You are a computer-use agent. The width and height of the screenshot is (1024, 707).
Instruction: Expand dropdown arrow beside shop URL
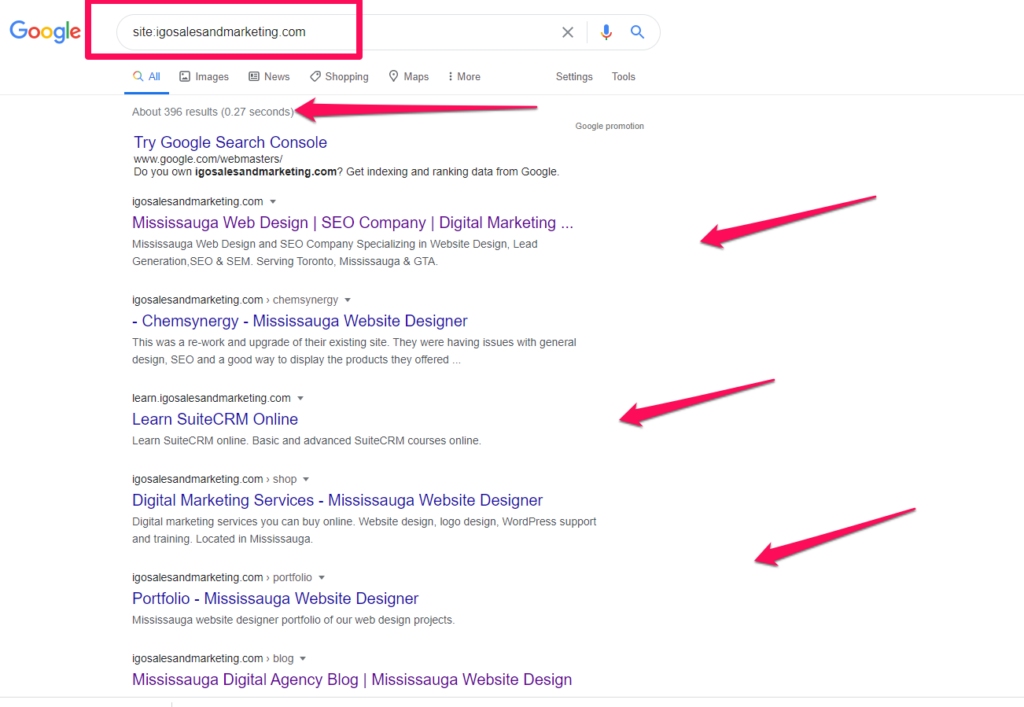tap(306, 479)
